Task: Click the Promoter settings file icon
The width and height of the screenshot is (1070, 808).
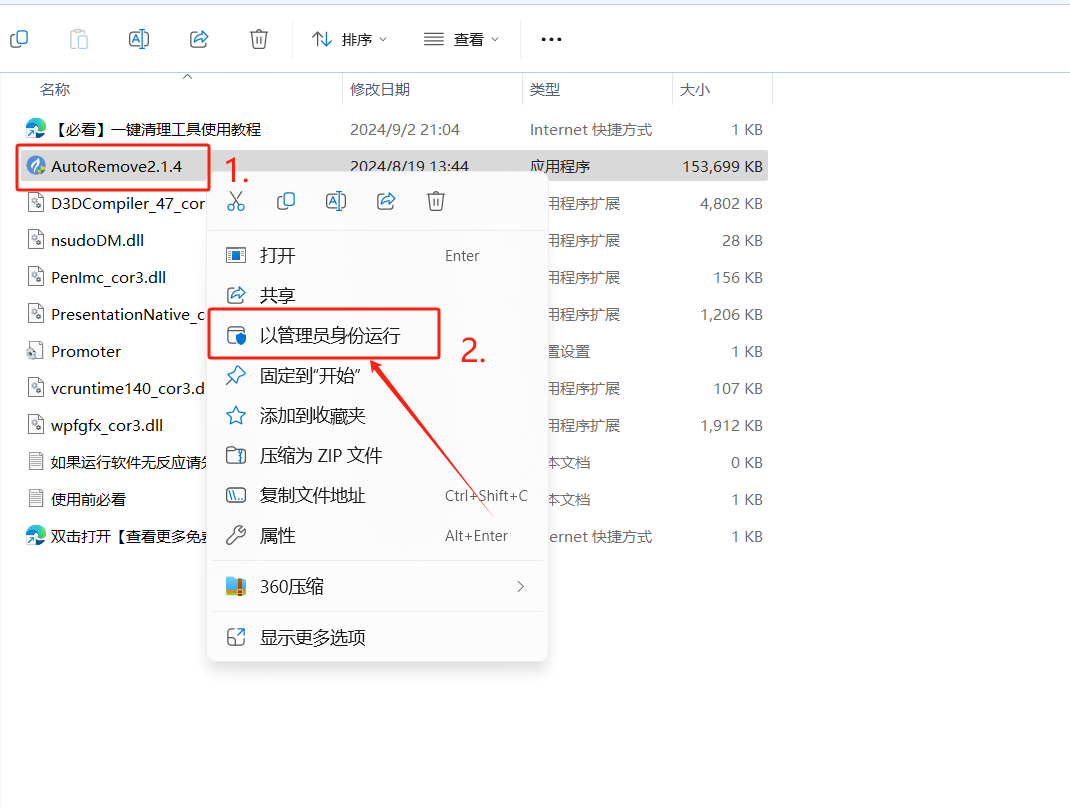Action: click(x=35, y=351)
